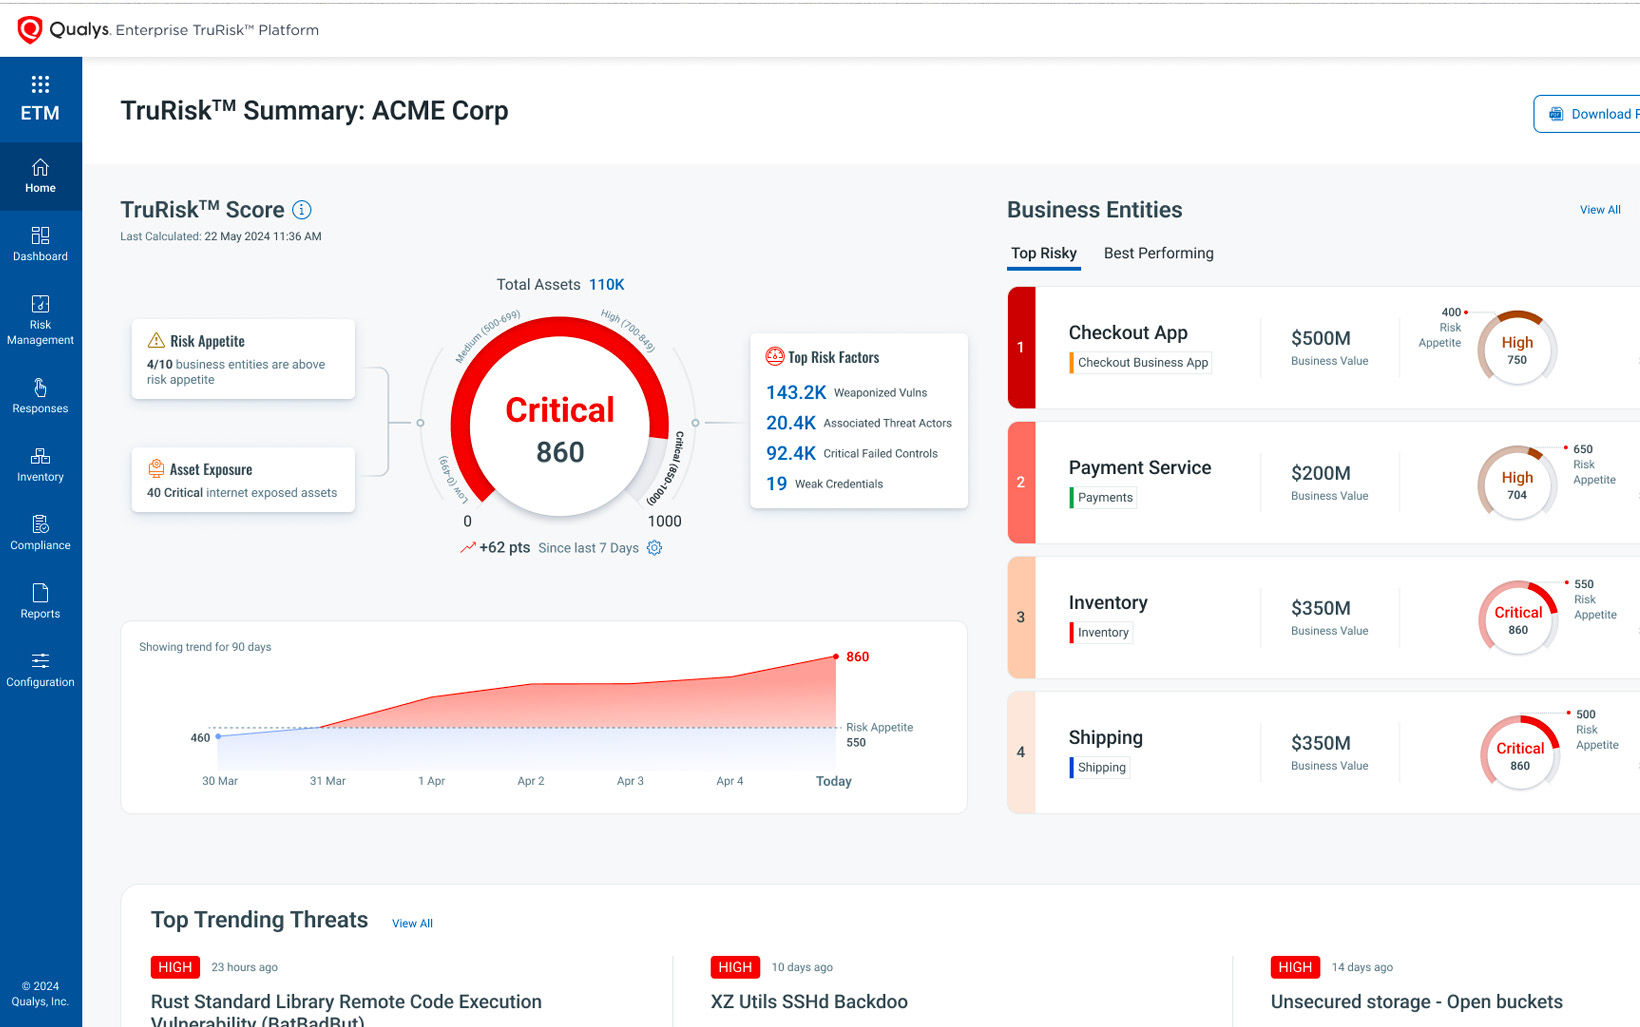Open the Unsecured storage - Open buckets threat
Image resolution: width=1640 pixels, height=1027 pixels.
click(1416, 1002)
